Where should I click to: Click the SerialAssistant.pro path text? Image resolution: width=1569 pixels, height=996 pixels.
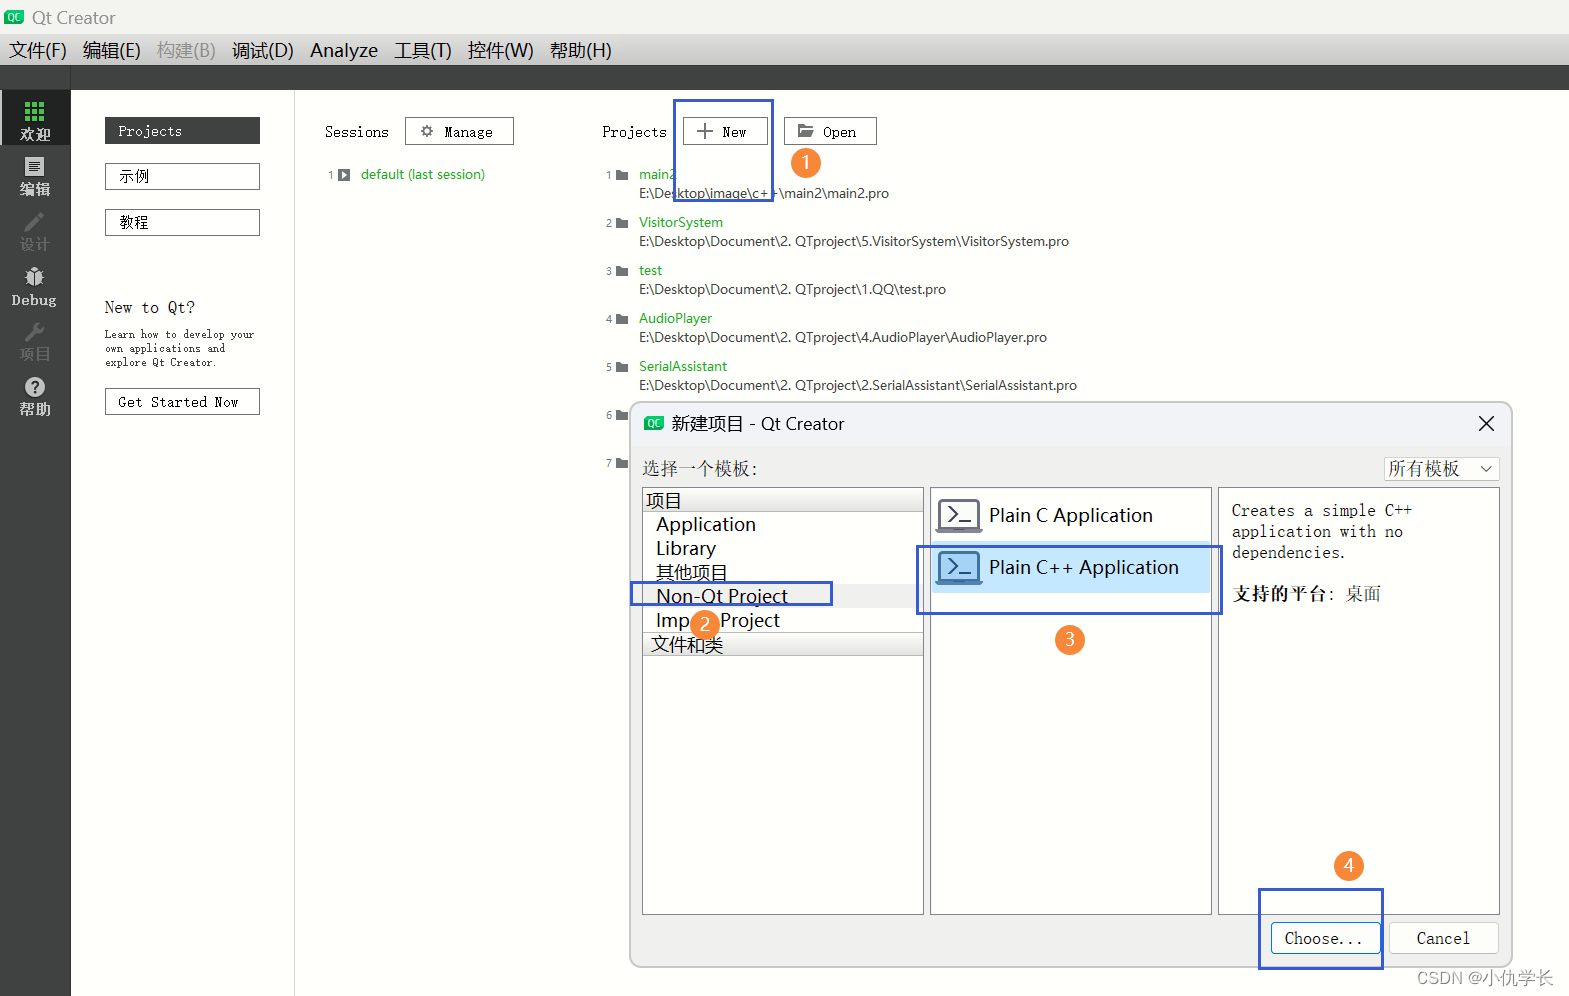click(x=858, y=385)
